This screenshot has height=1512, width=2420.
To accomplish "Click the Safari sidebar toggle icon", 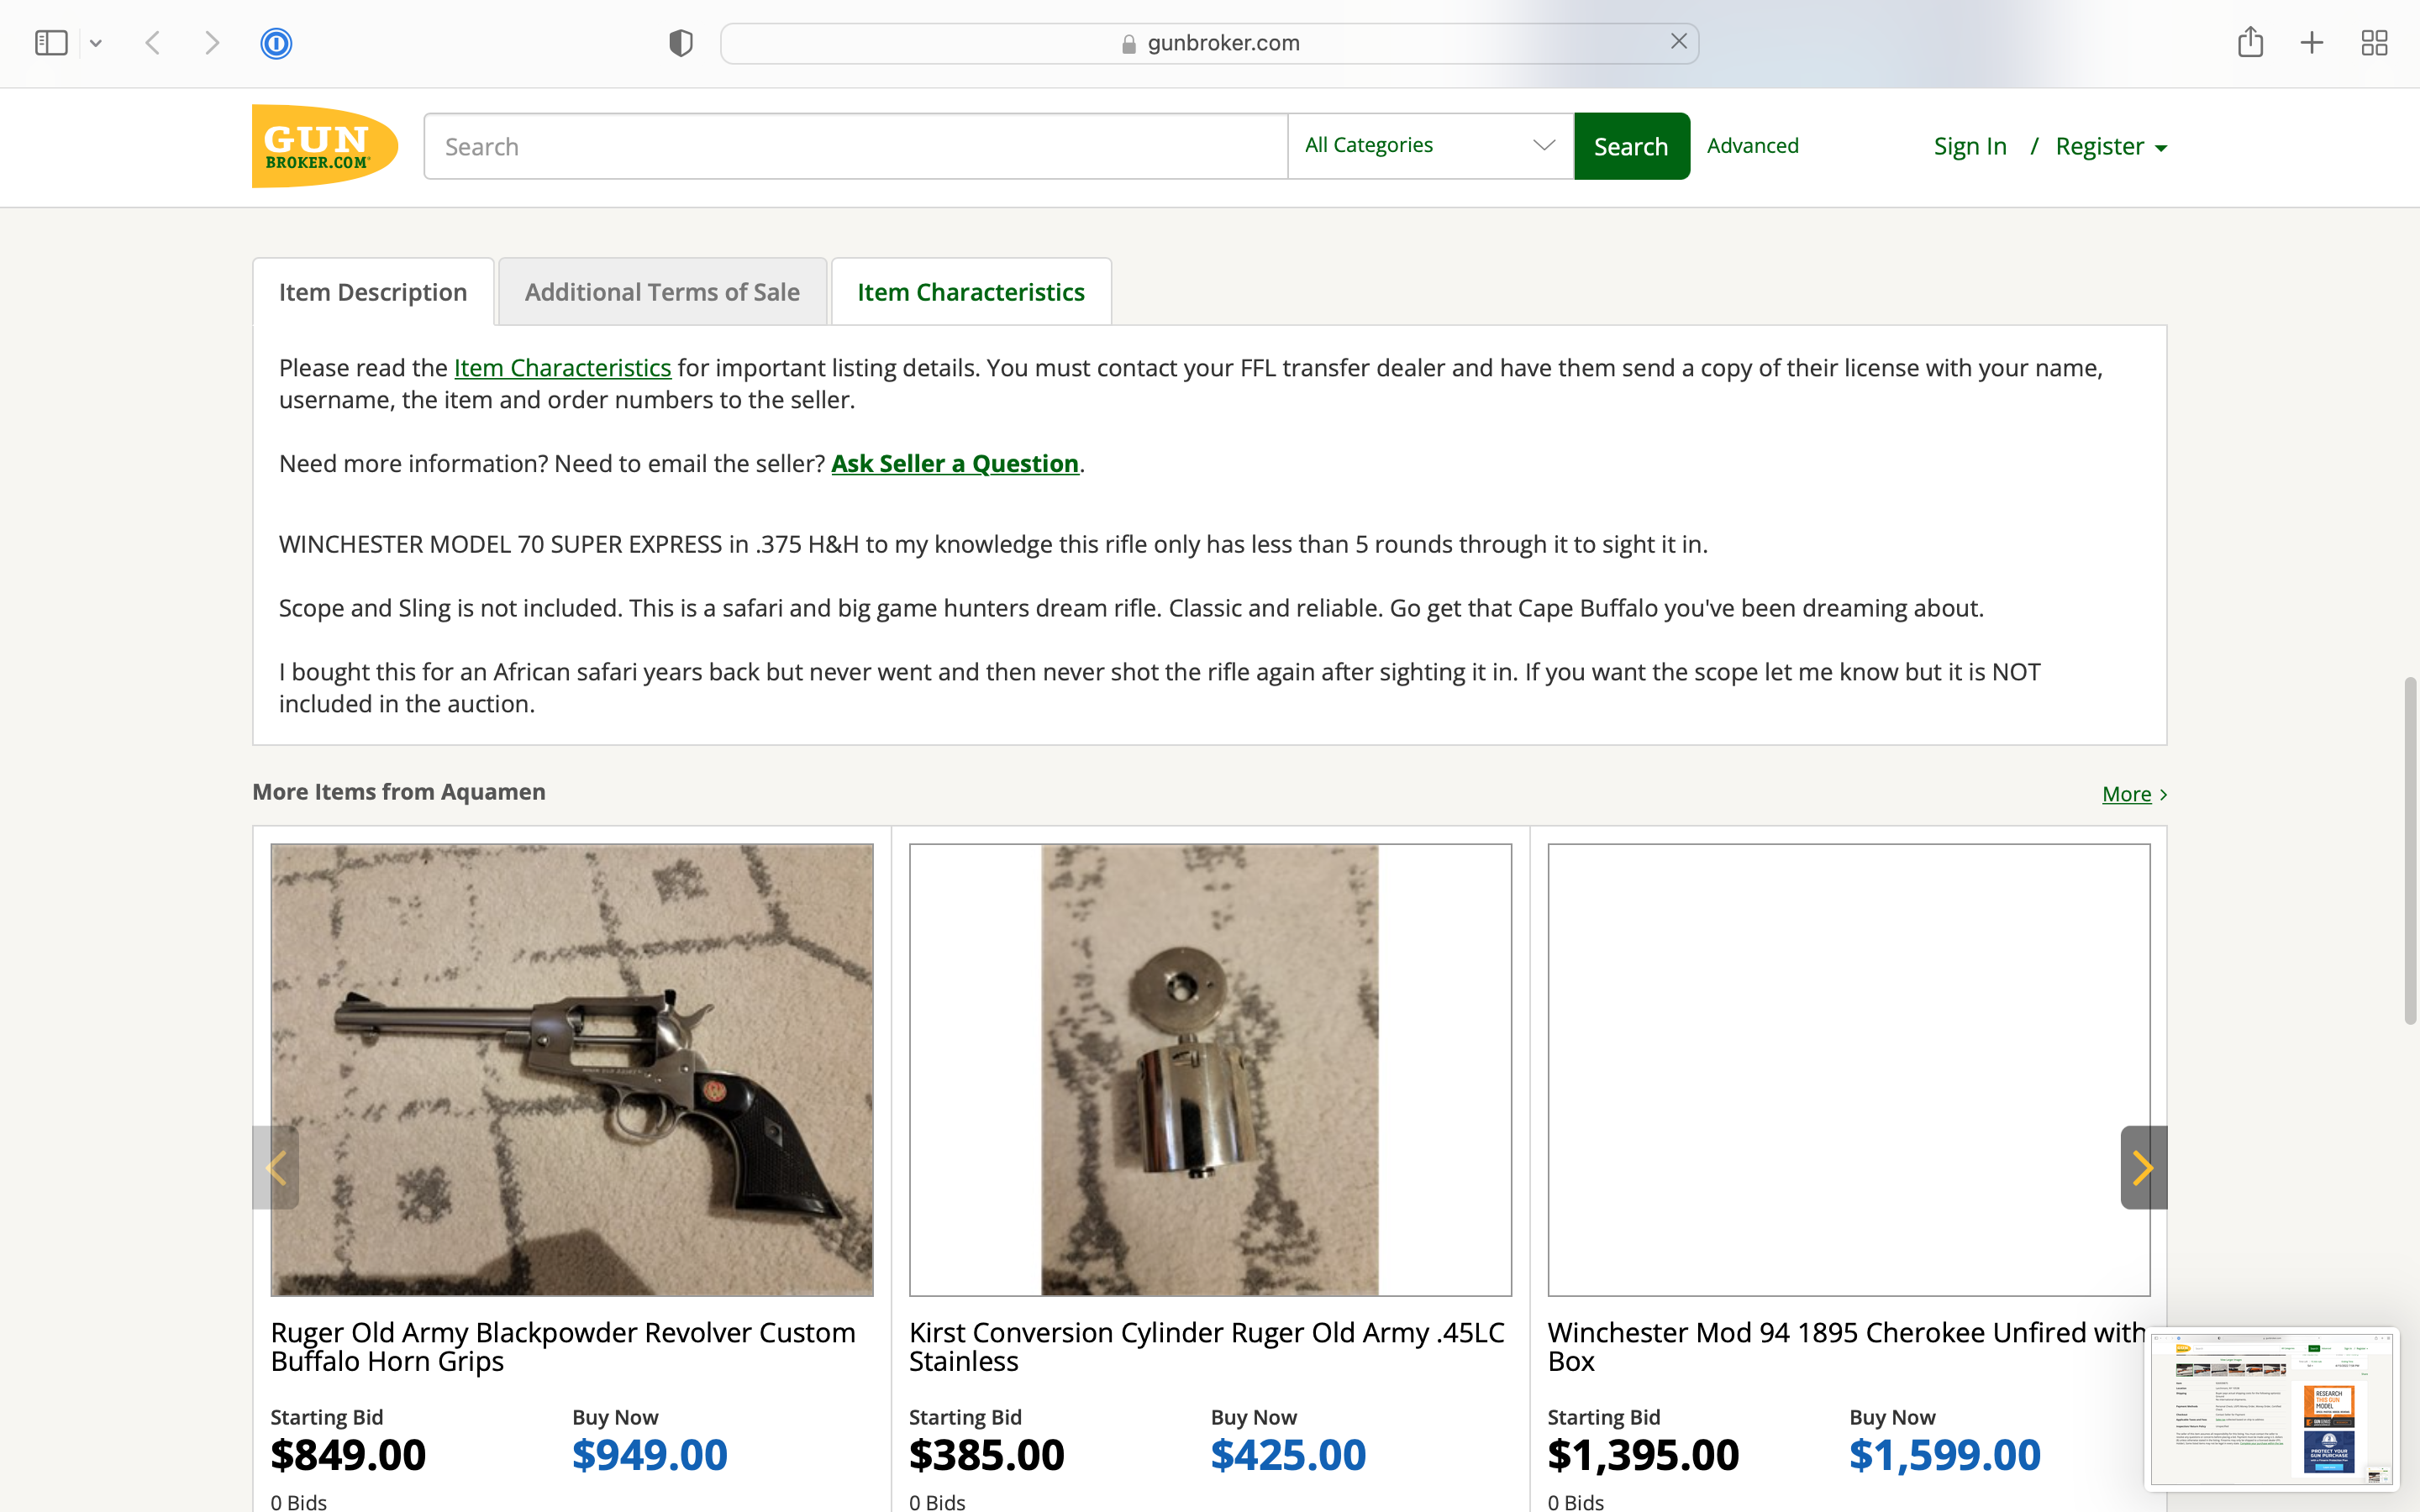I will [51, 43].
